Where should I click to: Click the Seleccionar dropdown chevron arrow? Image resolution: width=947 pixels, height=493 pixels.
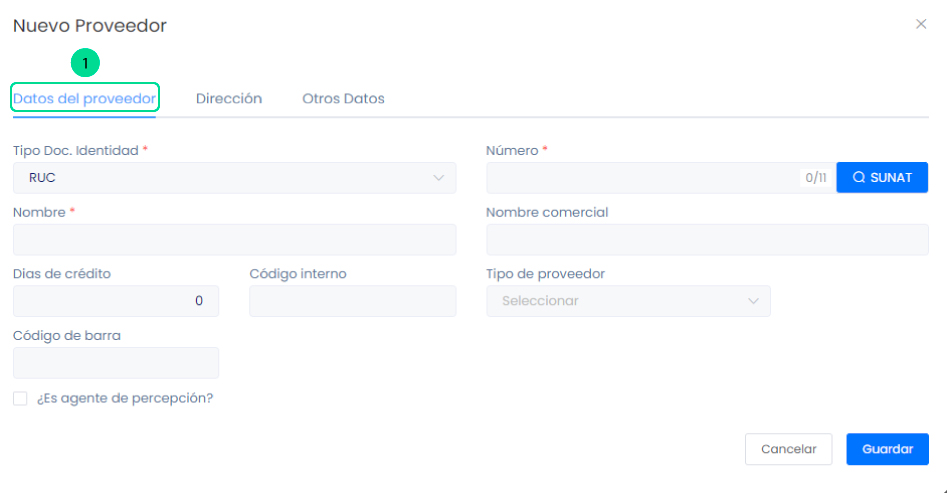point(753,301)
